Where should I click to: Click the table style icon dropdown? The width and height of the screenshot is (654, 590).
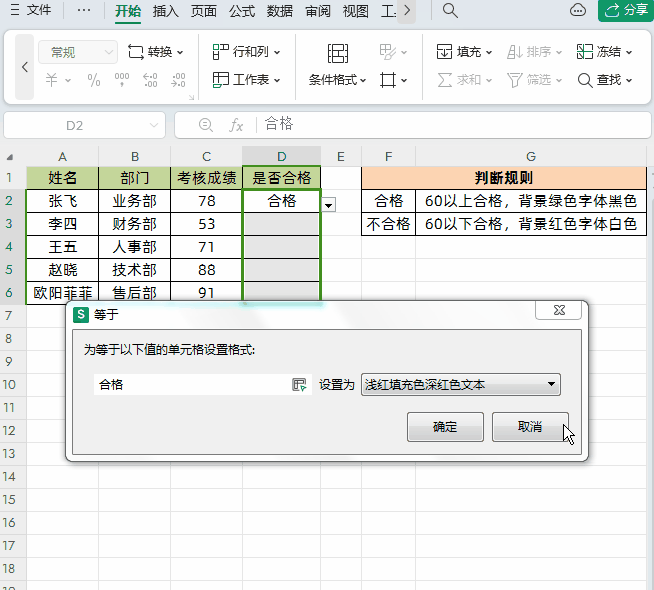tap(393, 52)
